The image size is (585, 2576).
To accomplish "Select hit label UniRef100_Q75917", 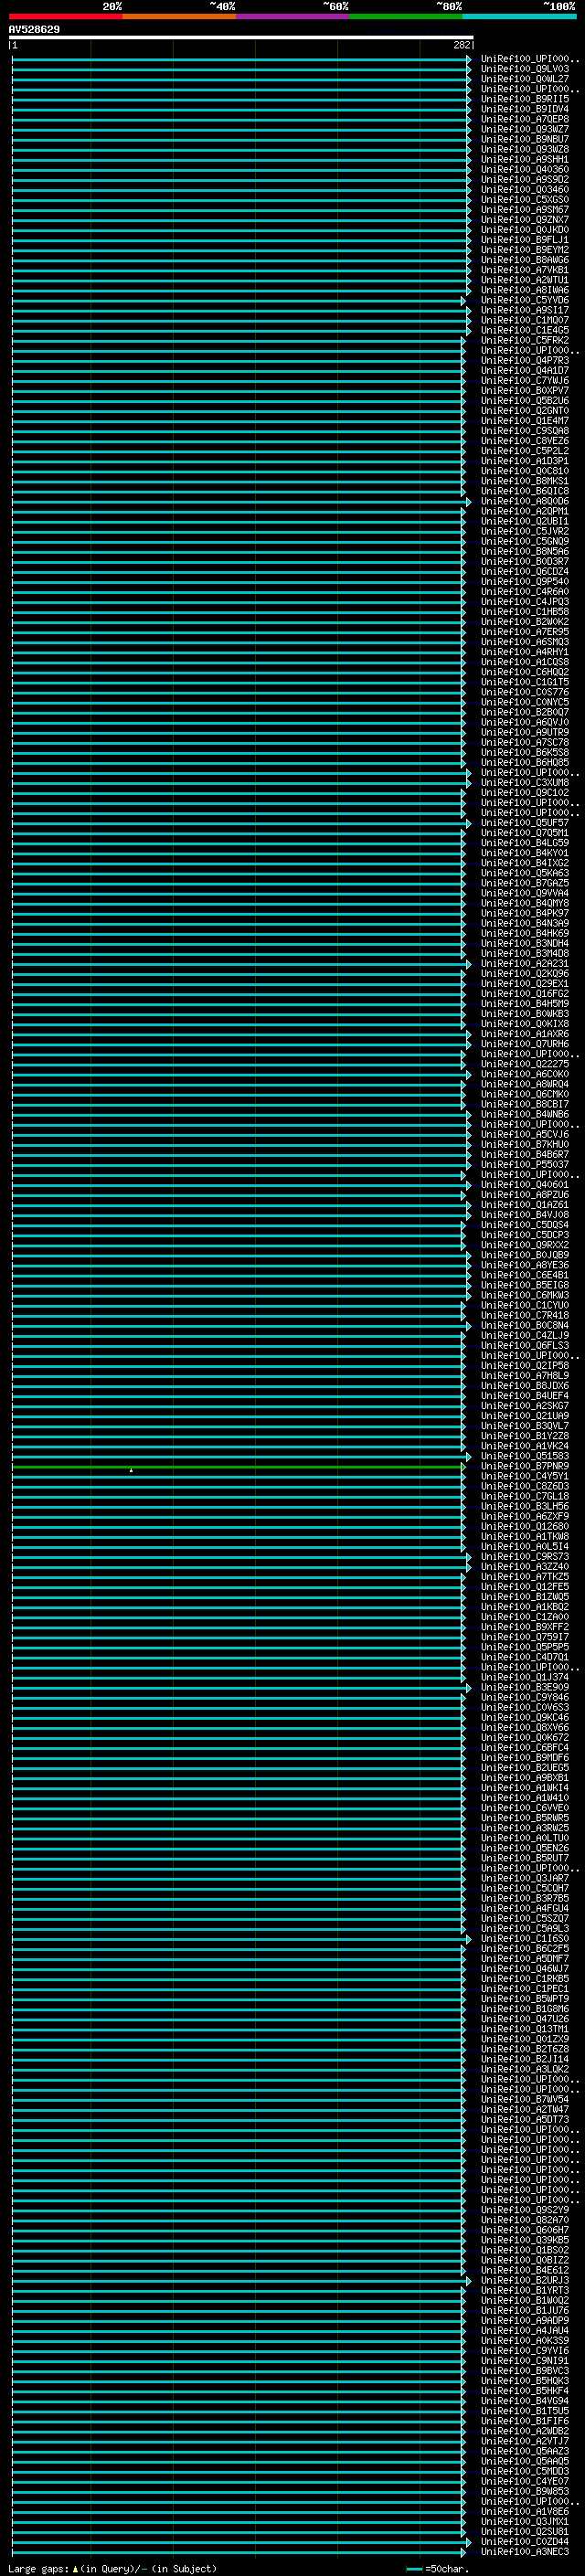I will click(524, 1637).
